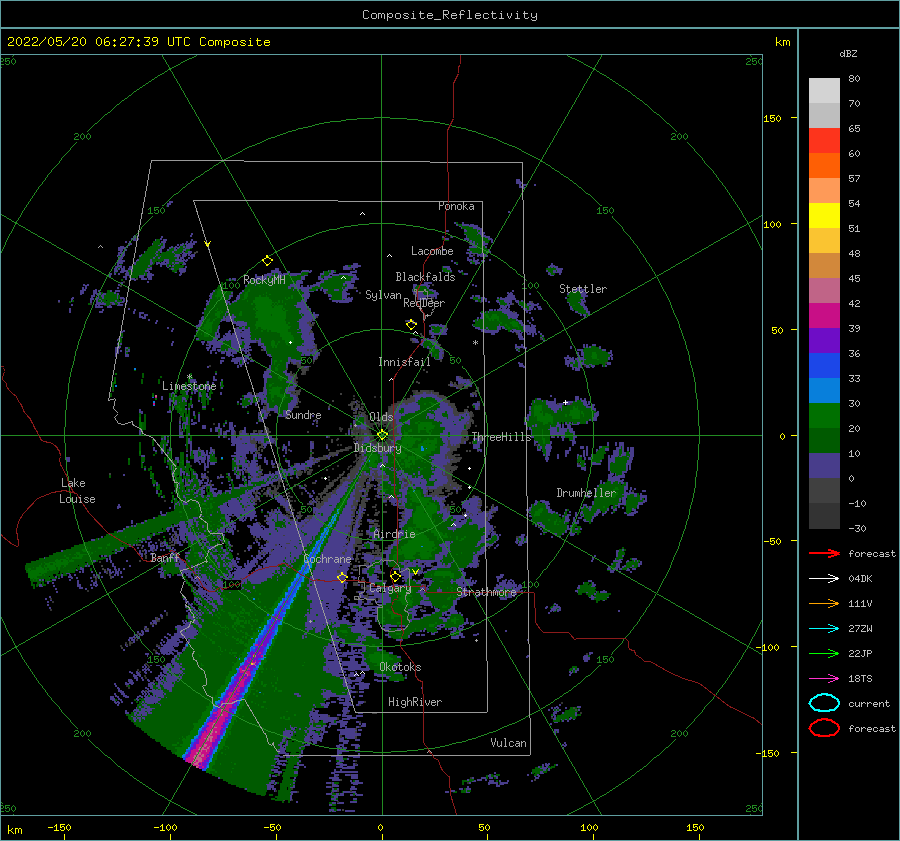Click the red forecast ellipse icon
This screenshot has height=841, width=900.
pos(824,728)
